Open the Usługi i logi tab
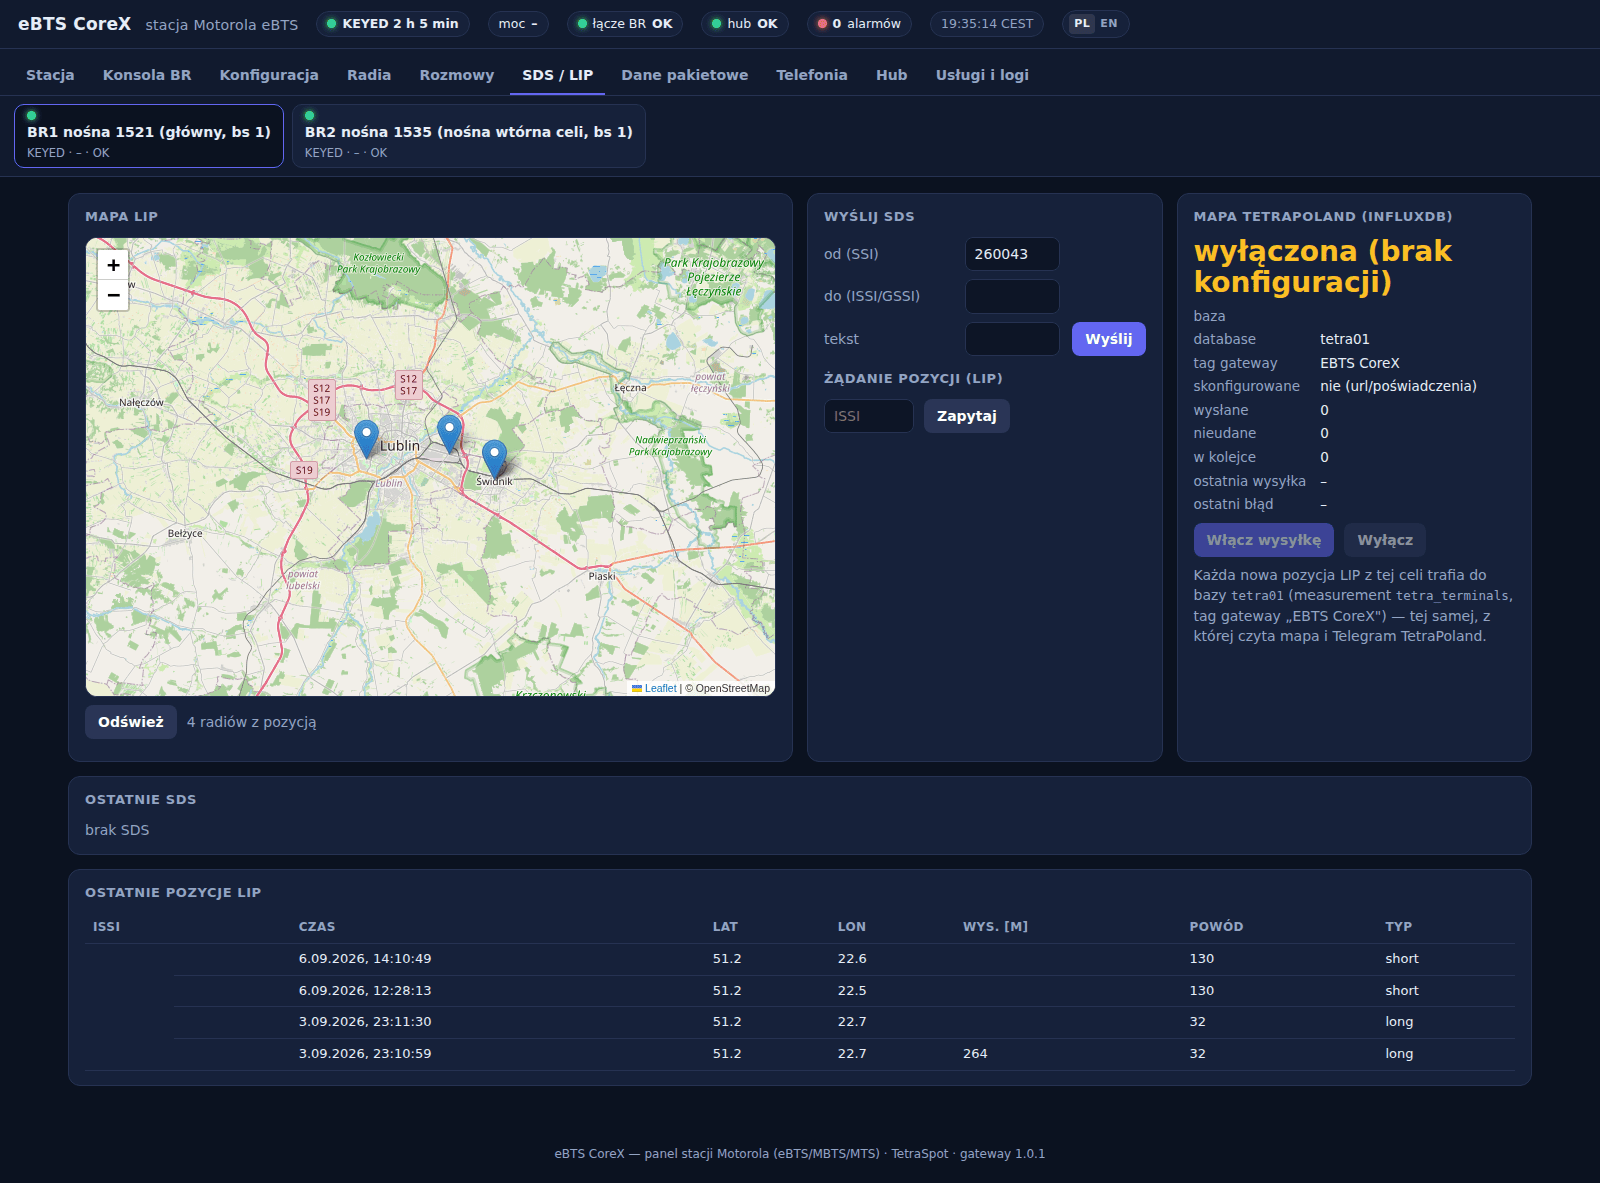Screen dimensions: 1600x1183 (x=982, y=75)
